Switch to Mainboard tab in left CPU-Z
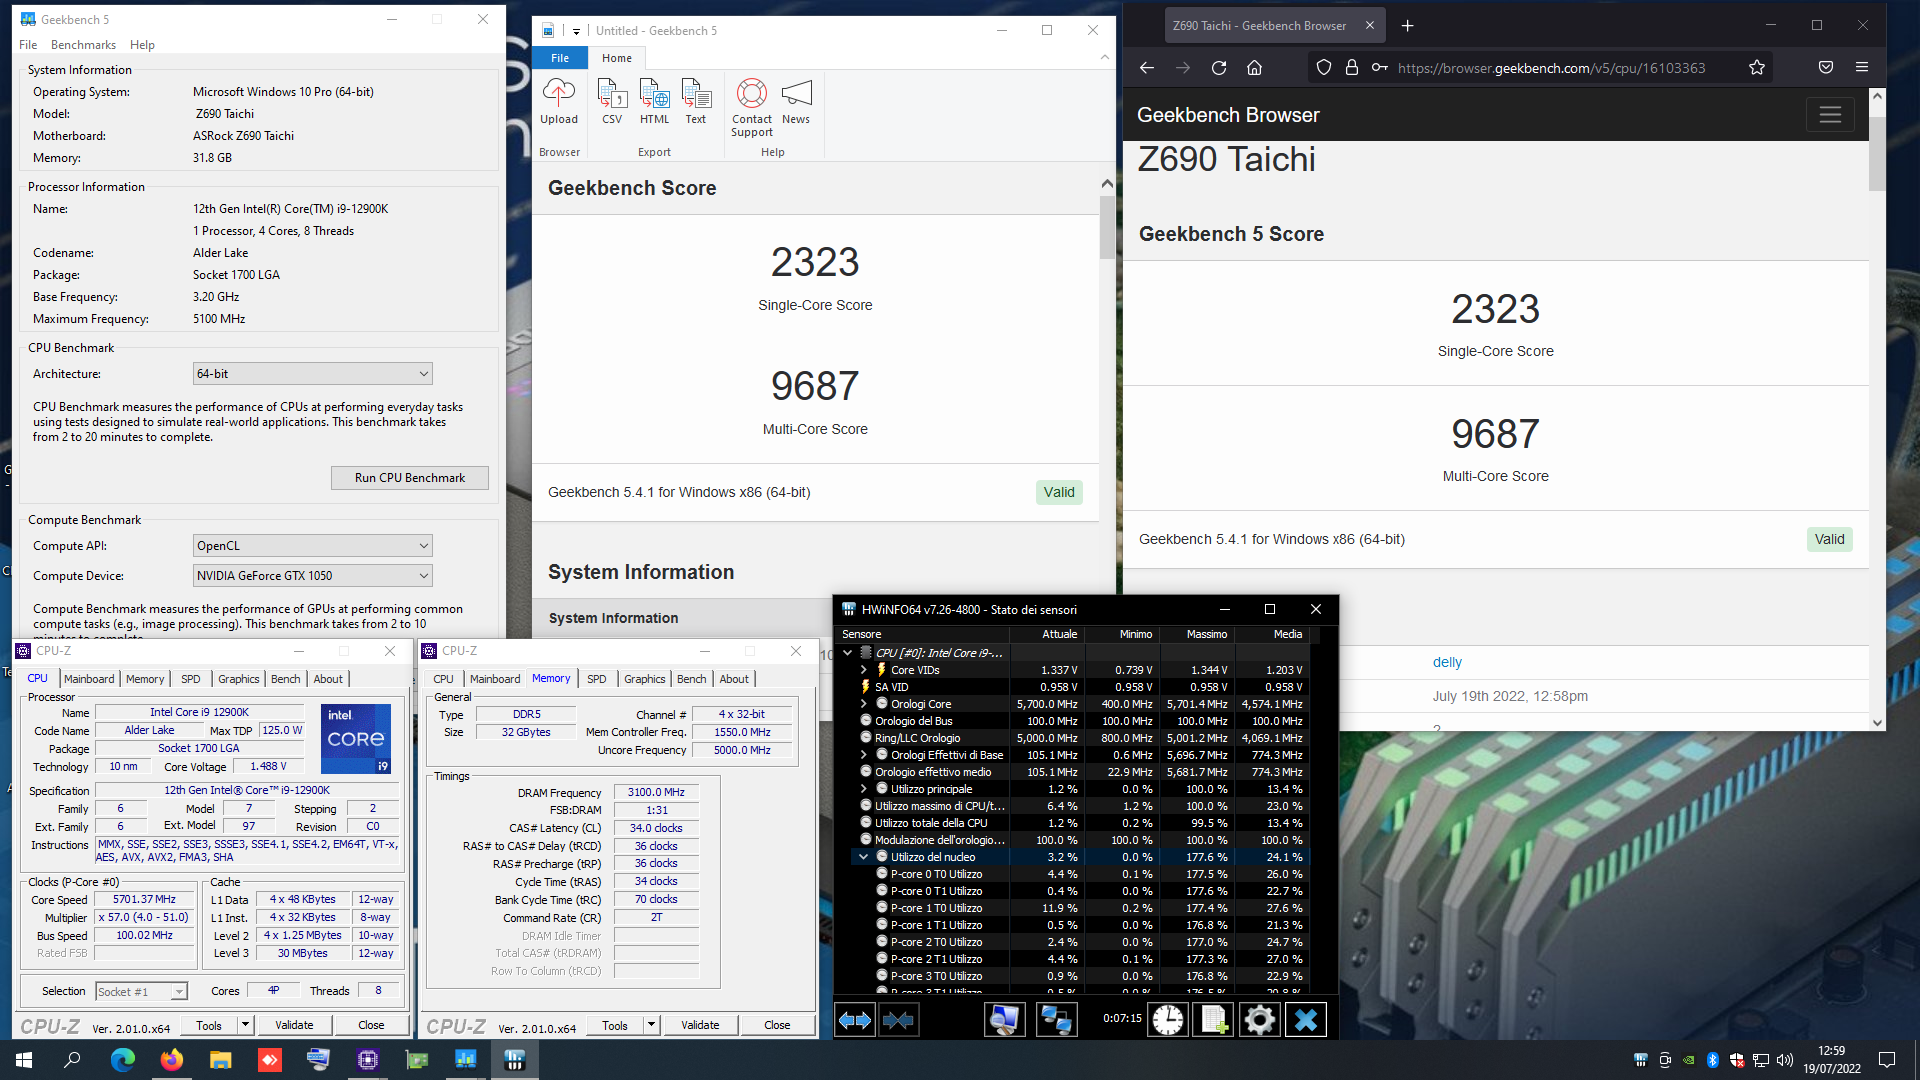This screenshot has width=1920, height=1080. click(x=89, y=679)
